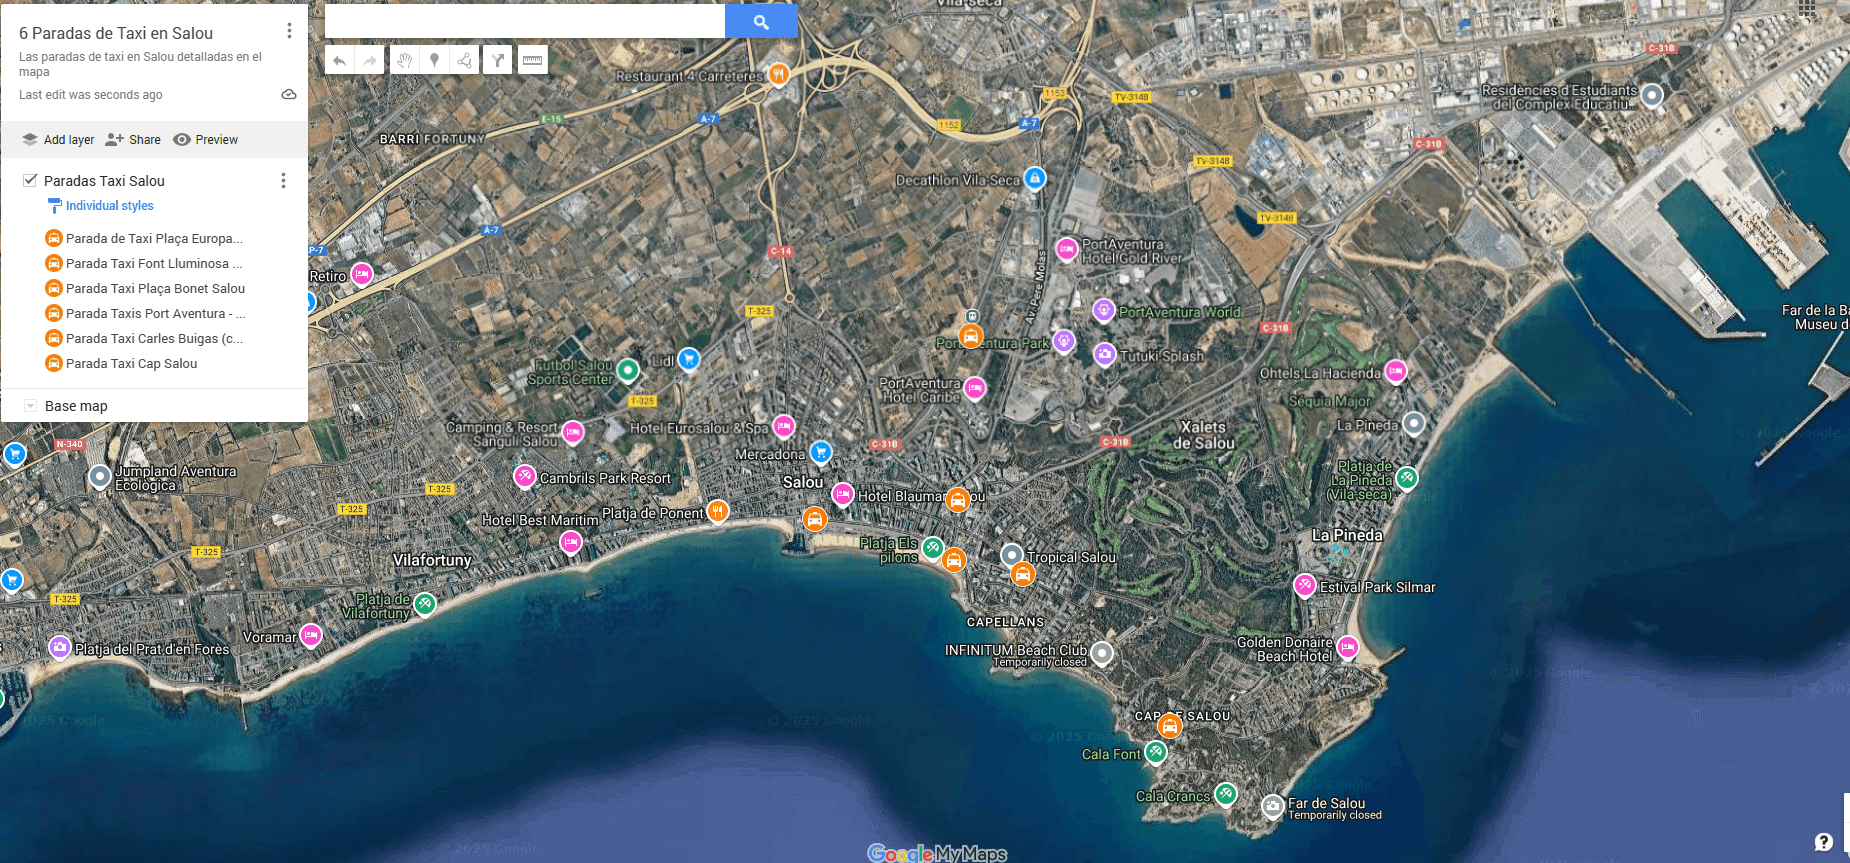Click the map description text
Screen dimensions: 1850x863
pos(140,64)
